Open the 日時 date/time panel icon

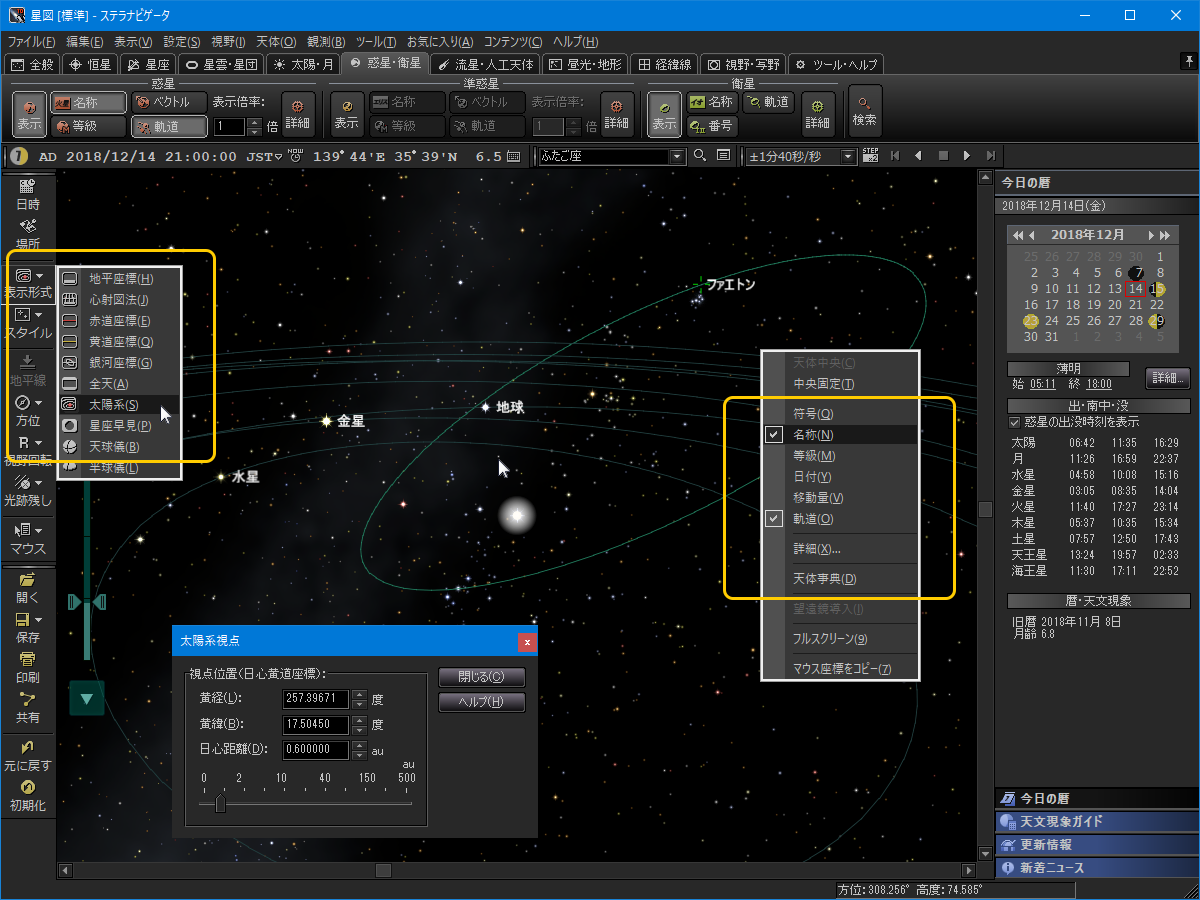(27, 187)
